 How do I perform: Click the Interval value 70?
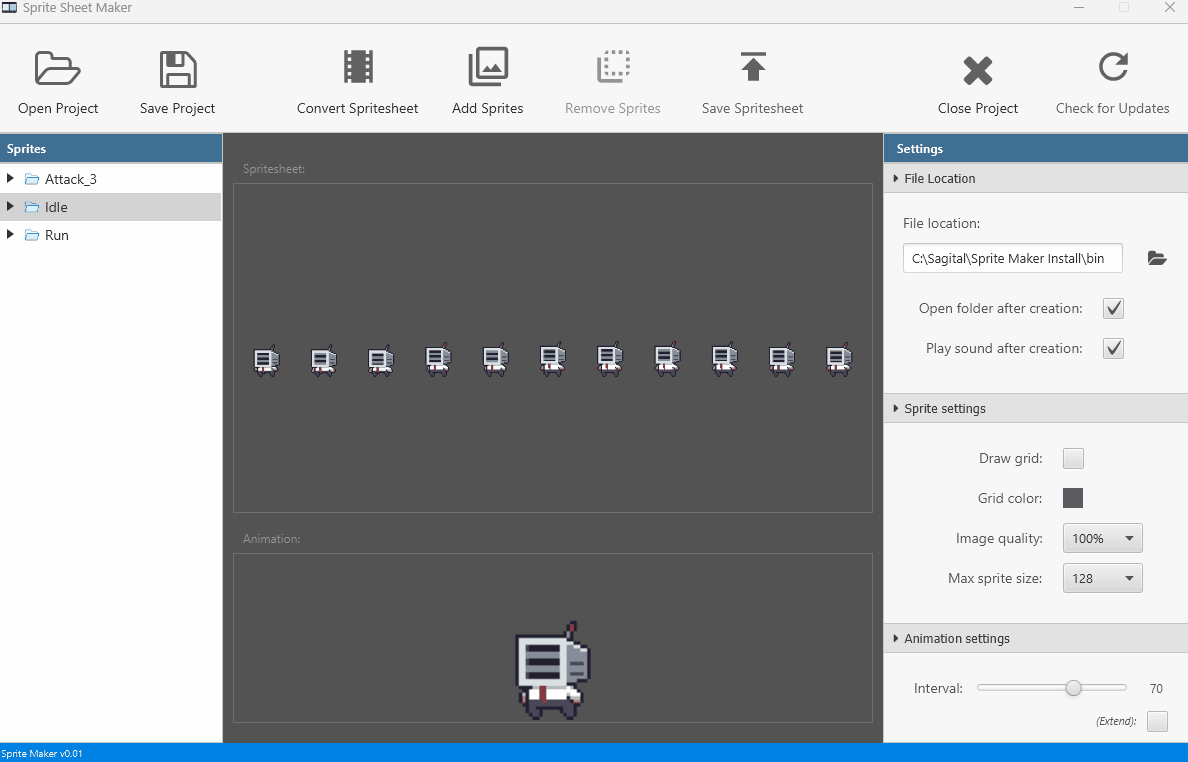1156,689
